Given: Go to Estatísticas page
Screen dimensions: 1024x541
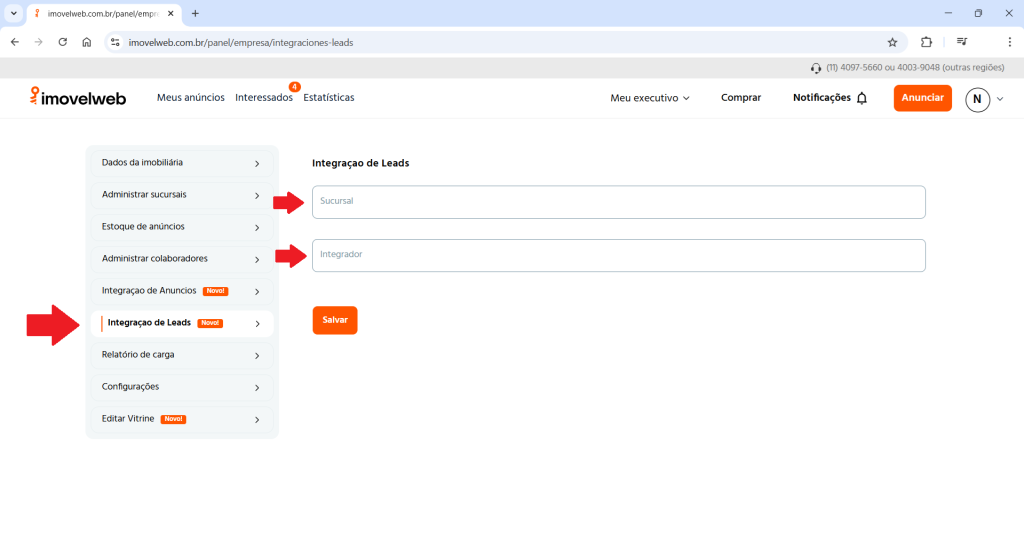Looking at the screenshot, I should click(329, 98).
